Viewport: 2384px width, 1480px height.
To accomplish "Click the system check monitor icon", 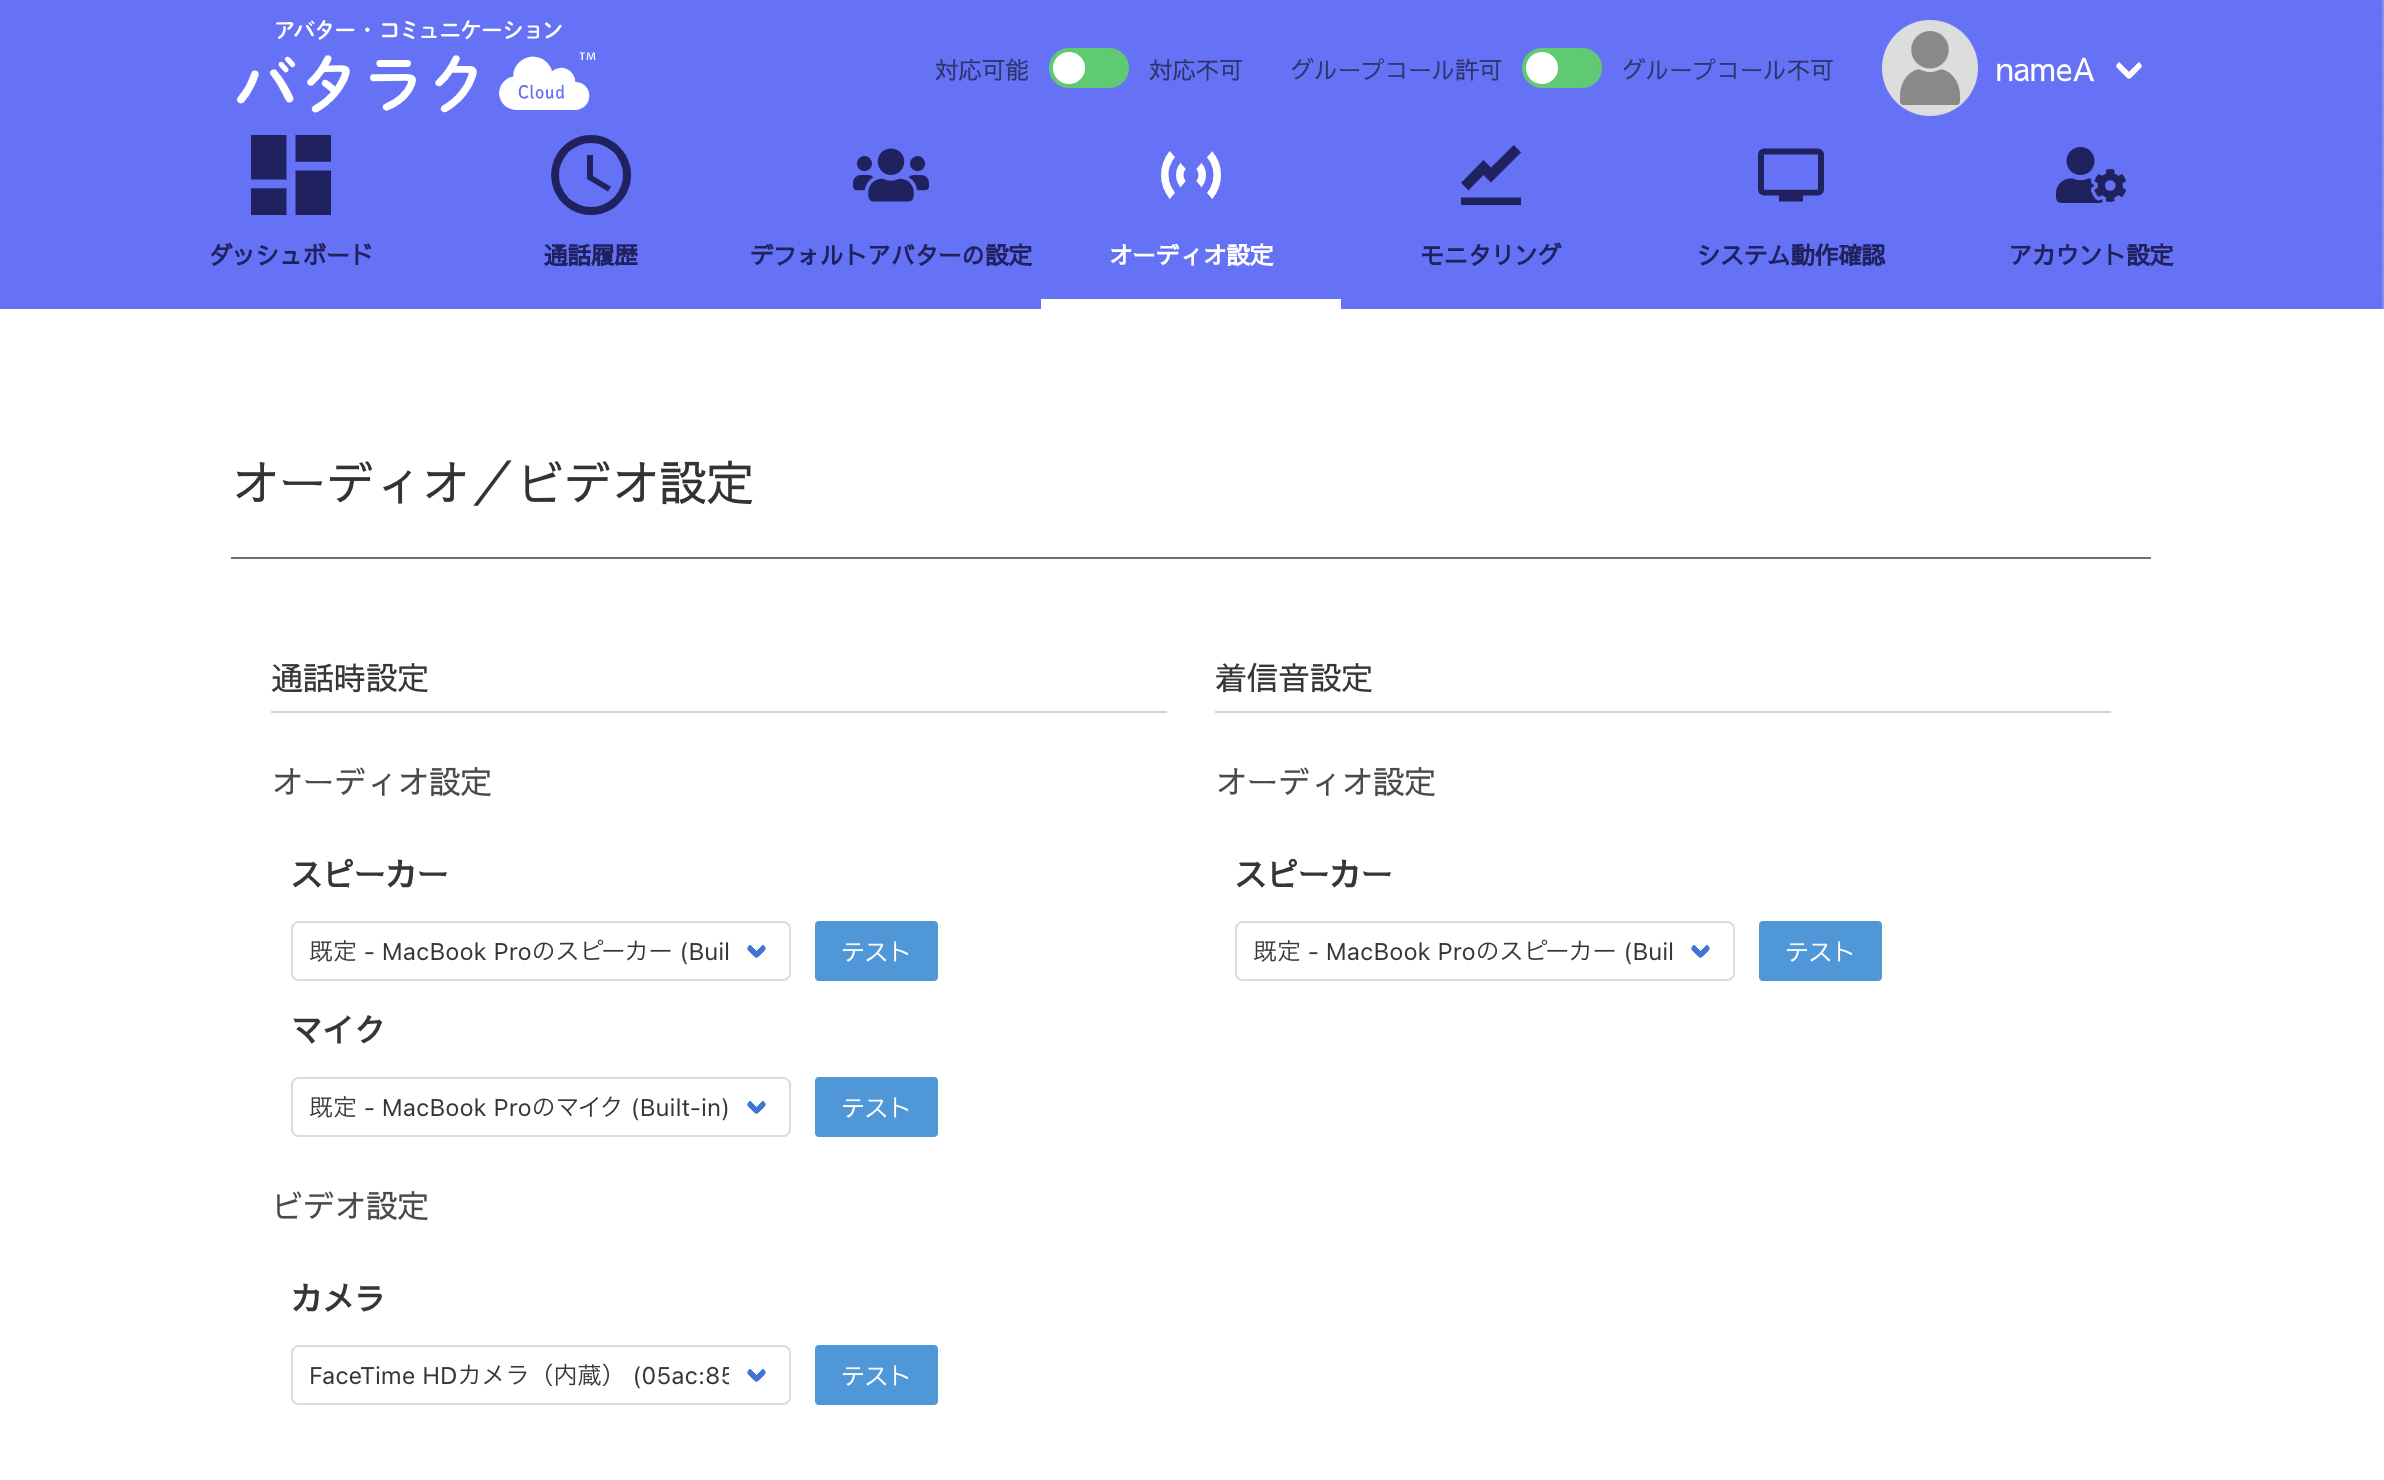I will (1790, 175).
